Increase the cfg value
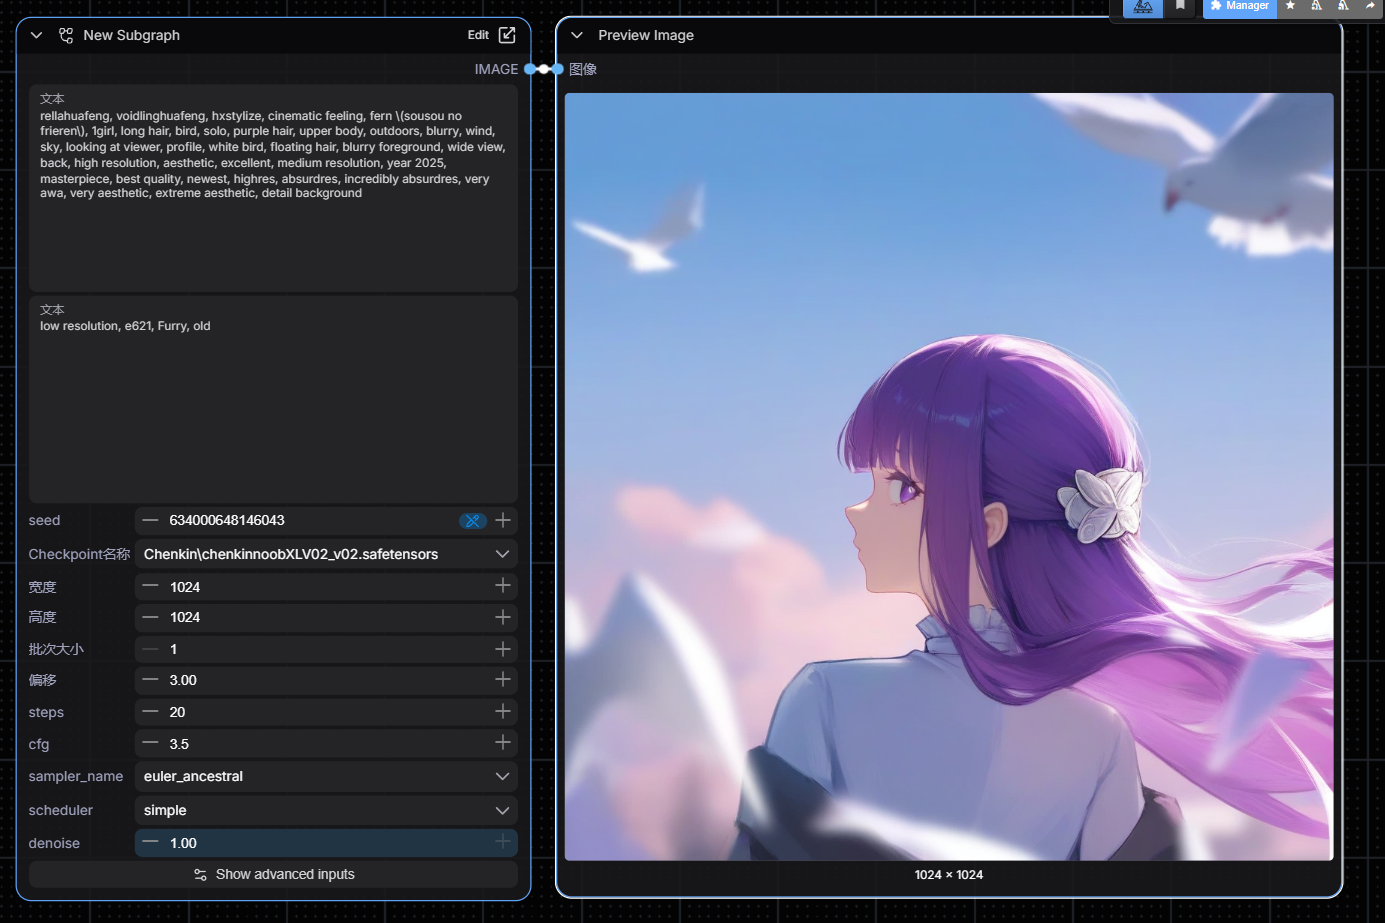1385x923 pixels. click(503, 743)
